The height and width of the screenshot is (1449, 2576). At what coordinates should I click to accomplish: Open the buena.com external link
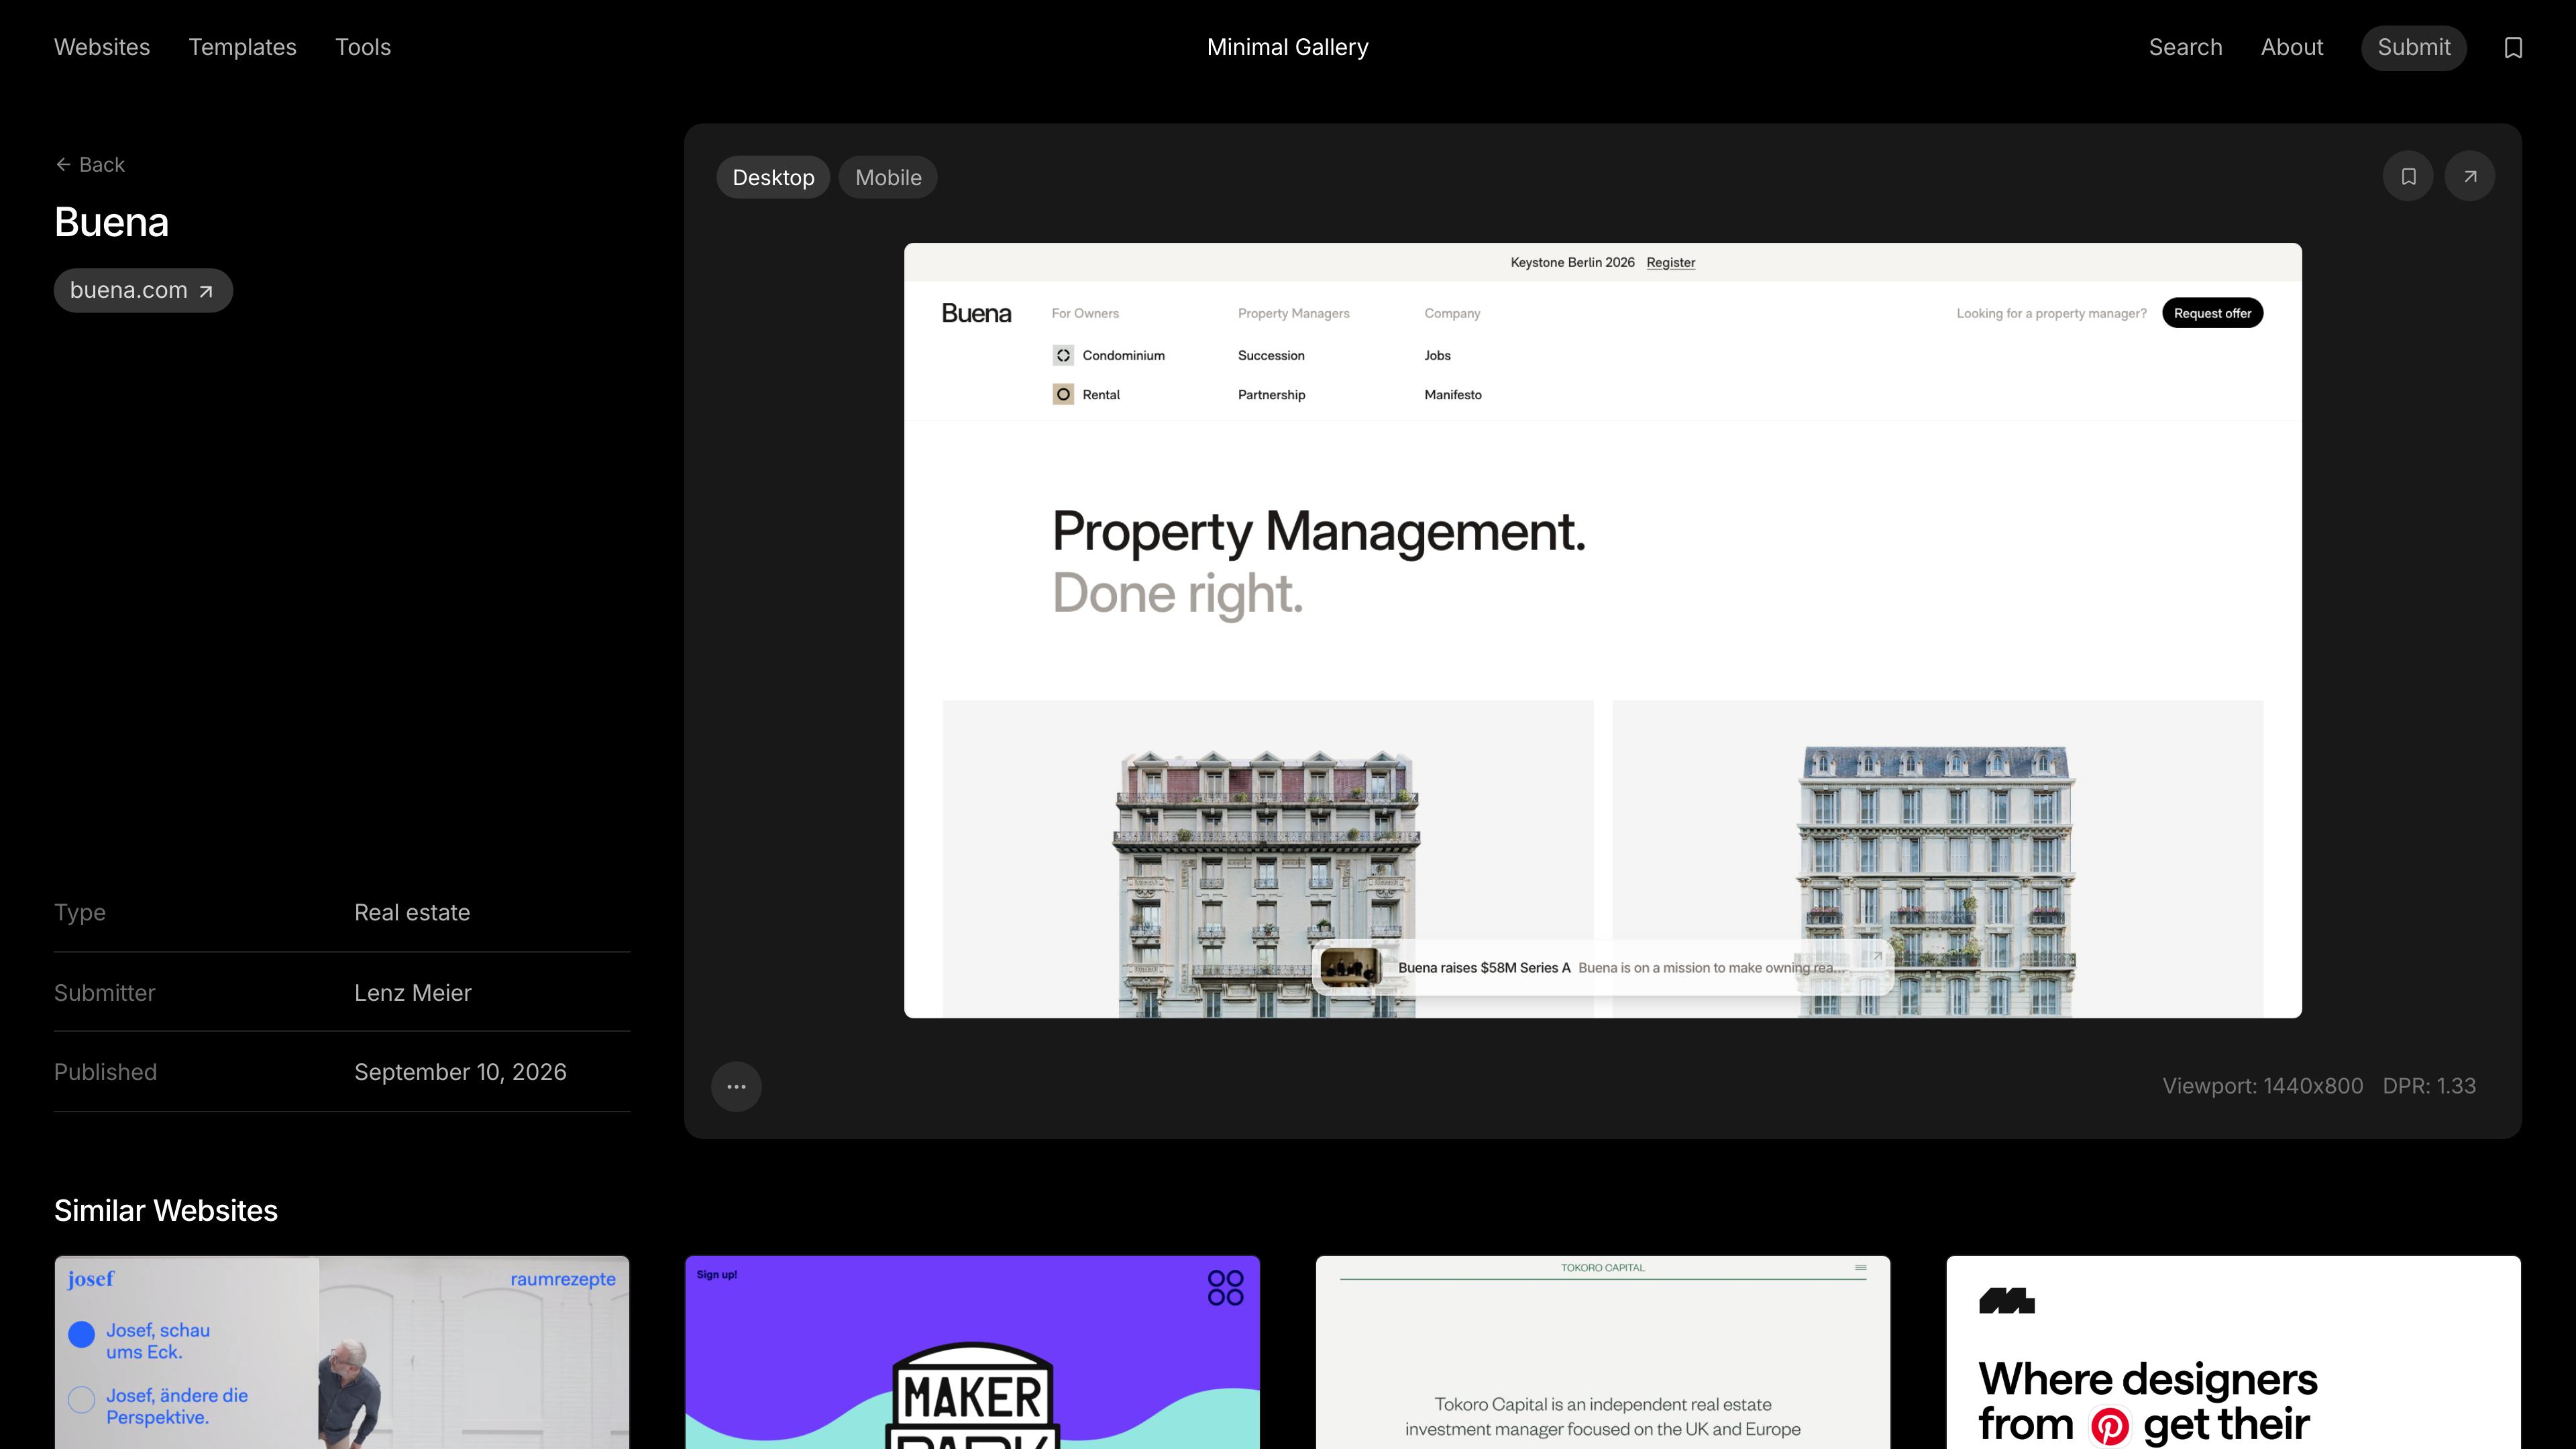coord(143,290)
